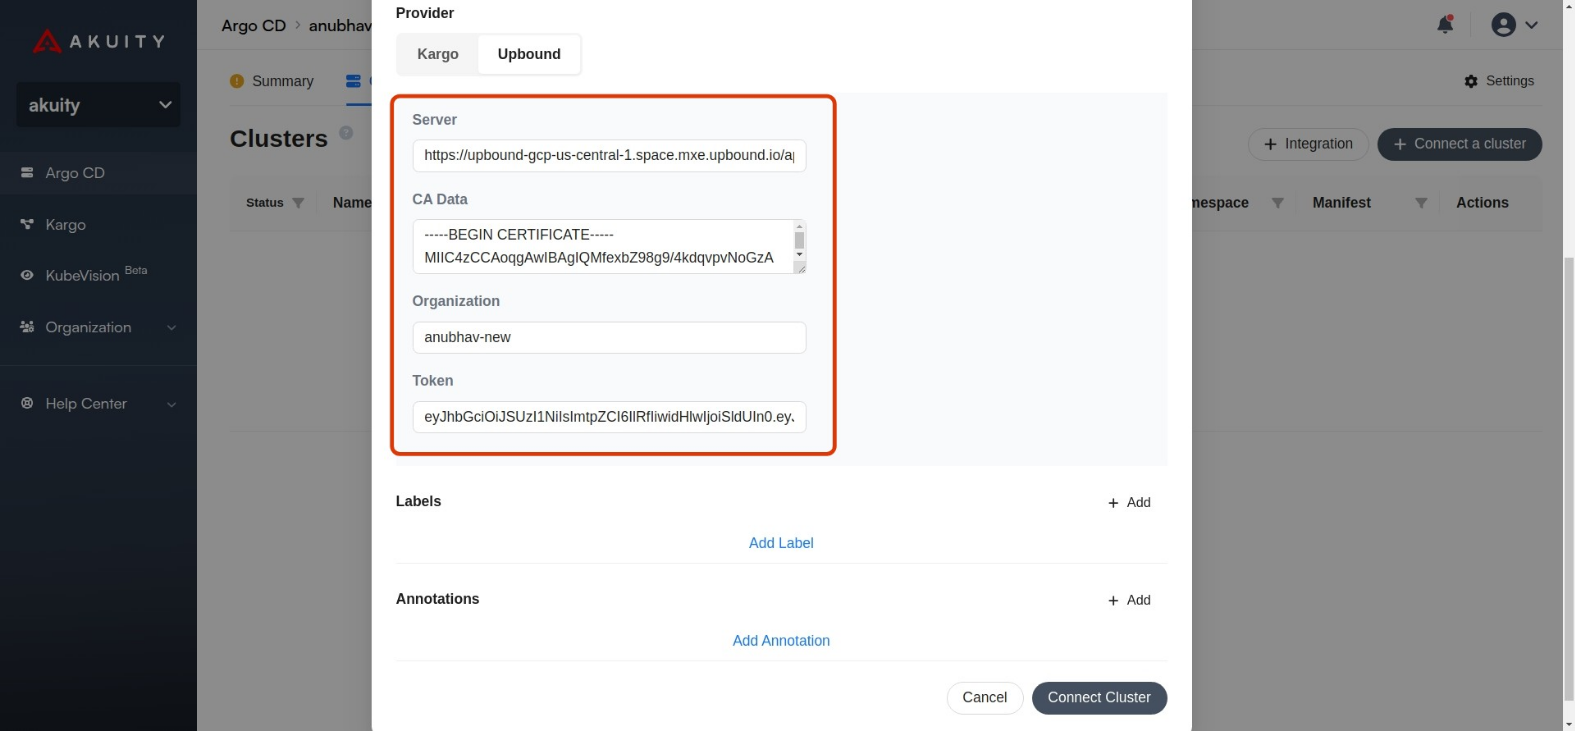Expand the Help Center sidebar section
The height and width of the screenshot is (731, 1576).
pos(171,404)
